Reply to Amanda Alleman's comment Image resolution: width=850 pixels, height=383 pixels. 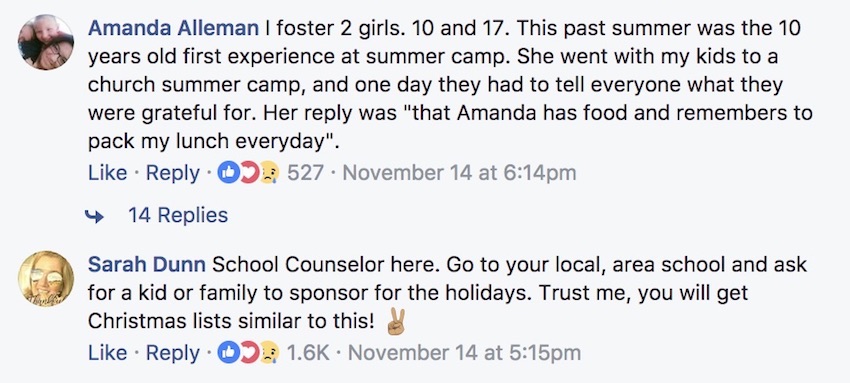[172, 174]
